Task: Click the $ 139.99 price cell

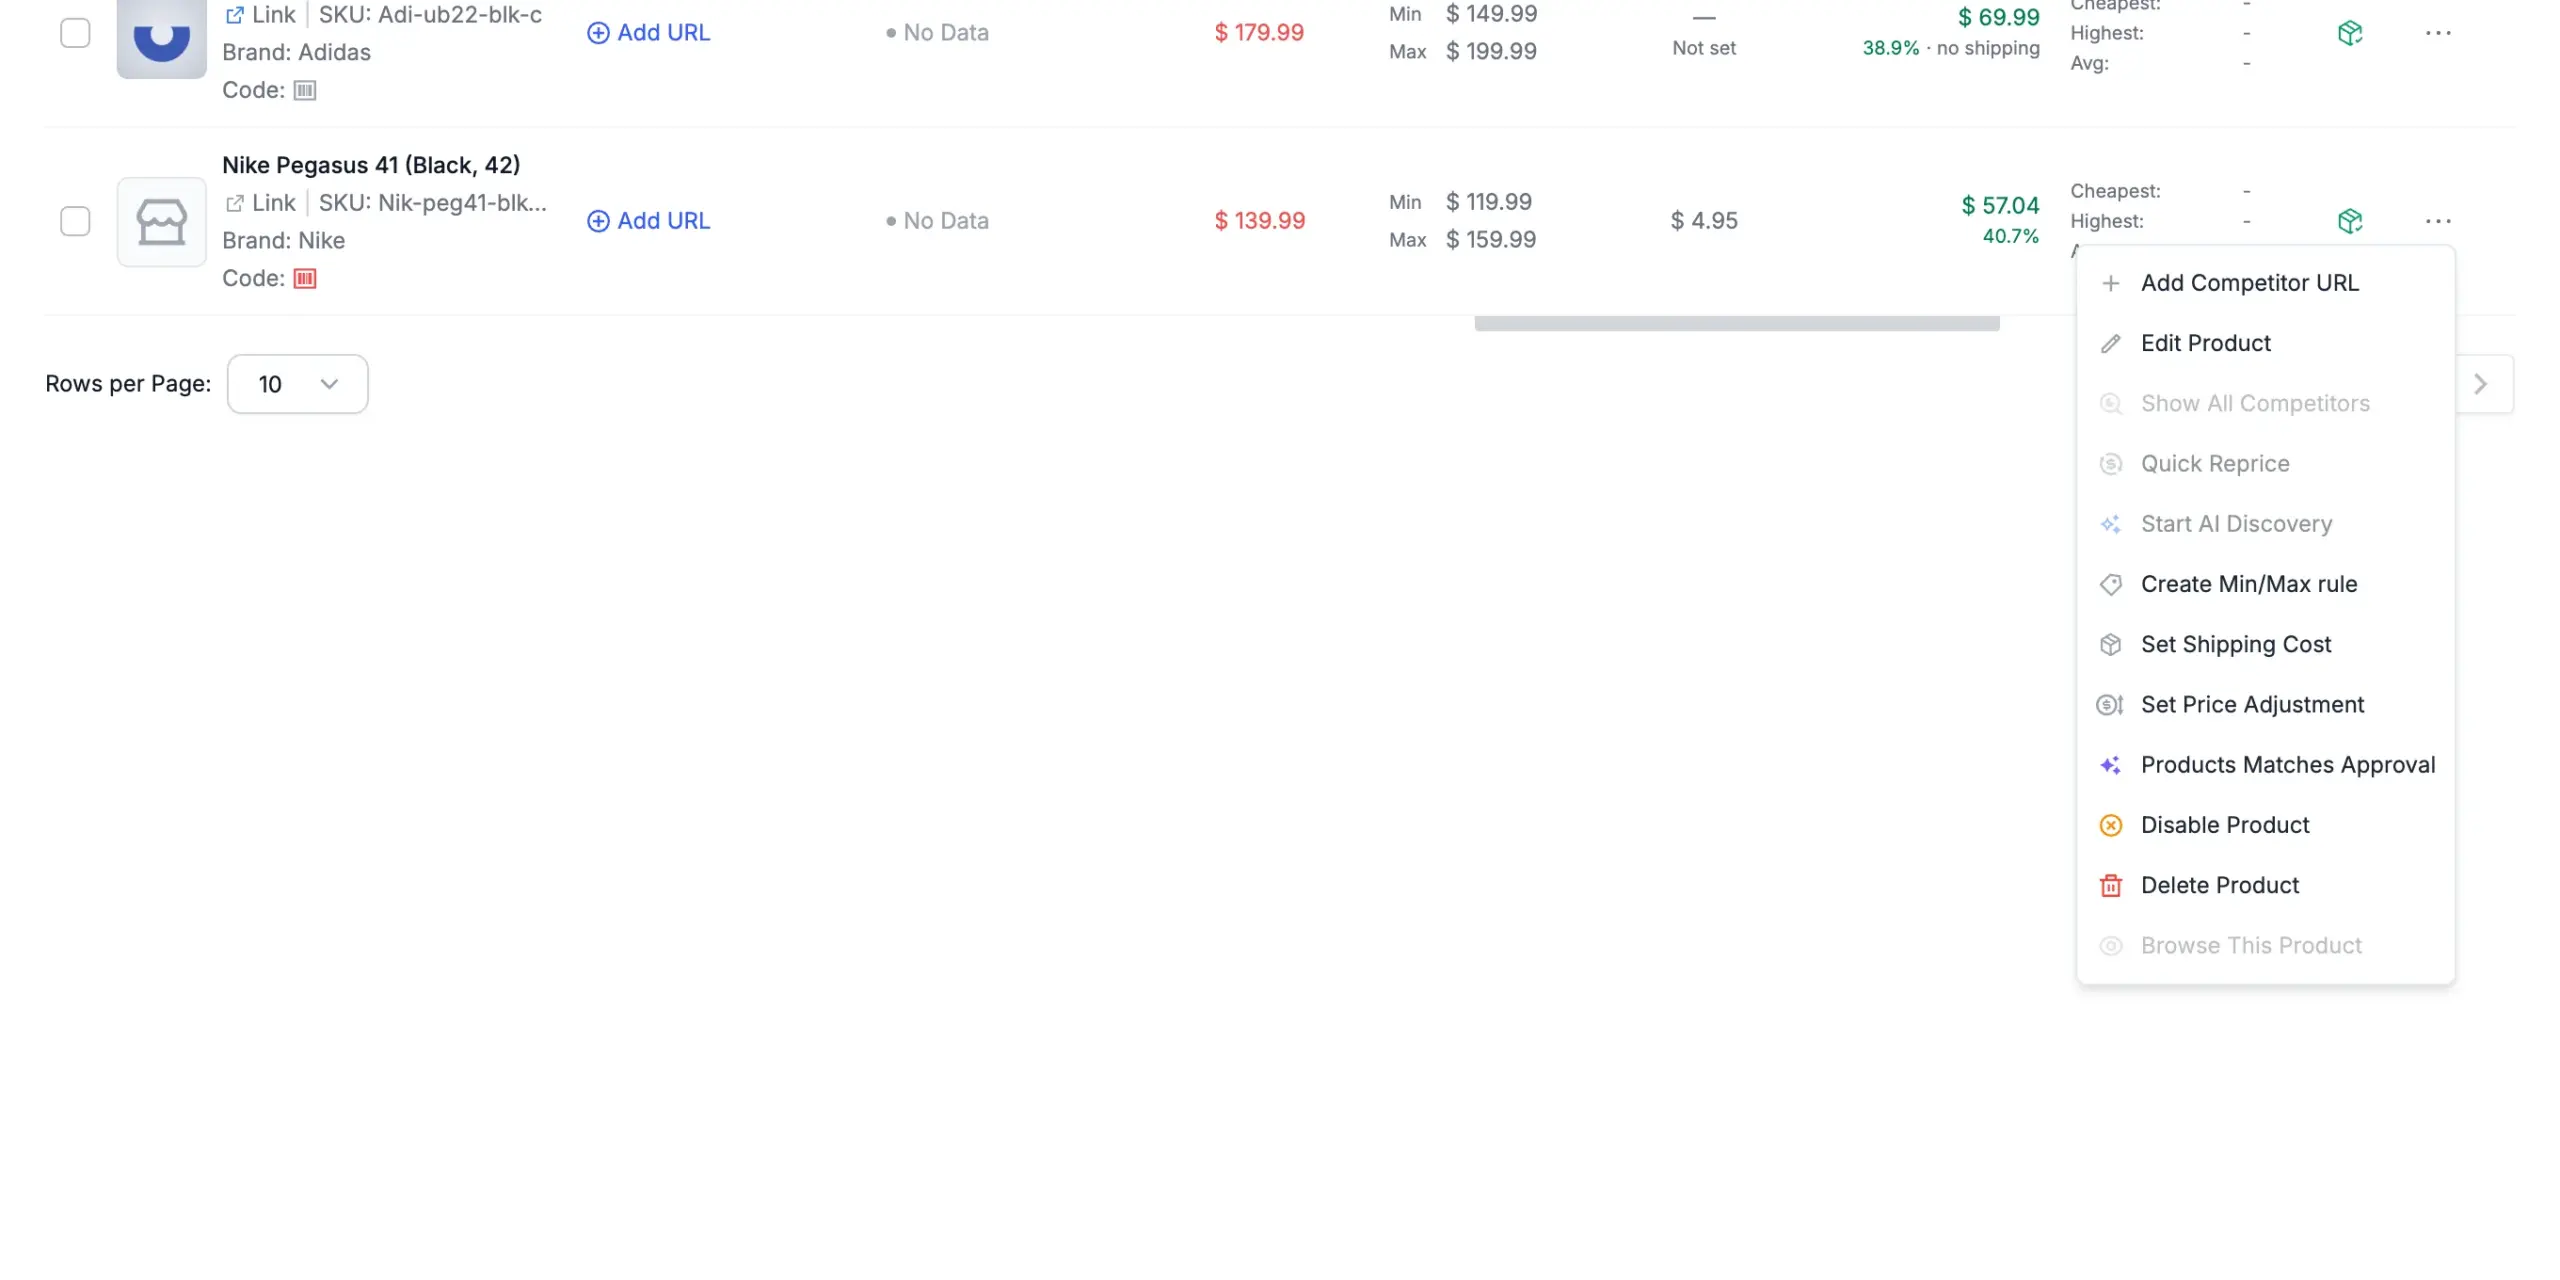Action: click(x=1259, y=221)
